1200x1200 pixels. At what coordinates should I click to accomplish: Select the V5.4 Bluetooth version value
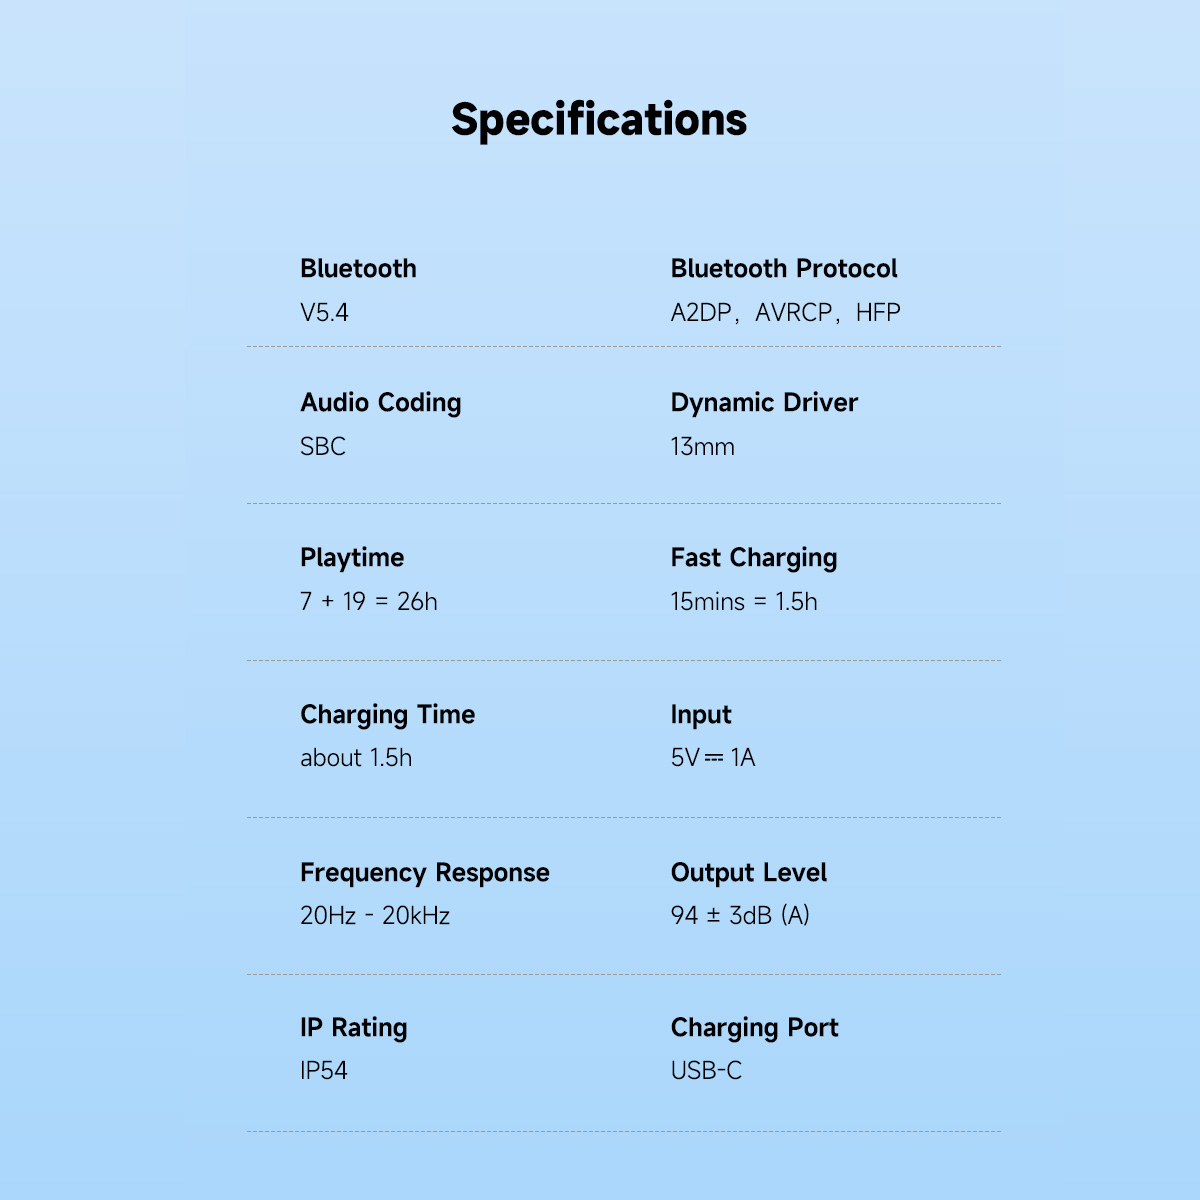click(x=324, y=313)
